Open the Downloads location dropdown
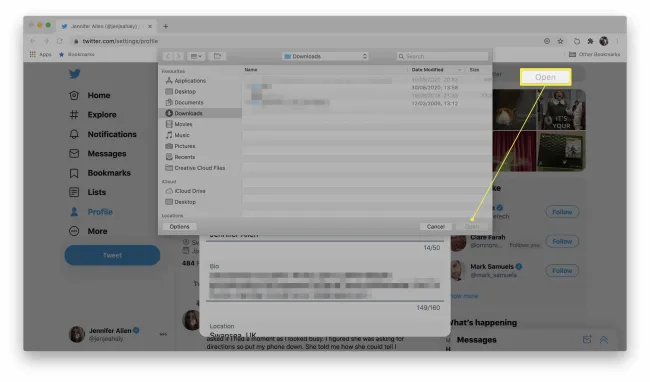The height and width of the screenshot is (382, 650). pyautogui.click(x=325, y=56)
